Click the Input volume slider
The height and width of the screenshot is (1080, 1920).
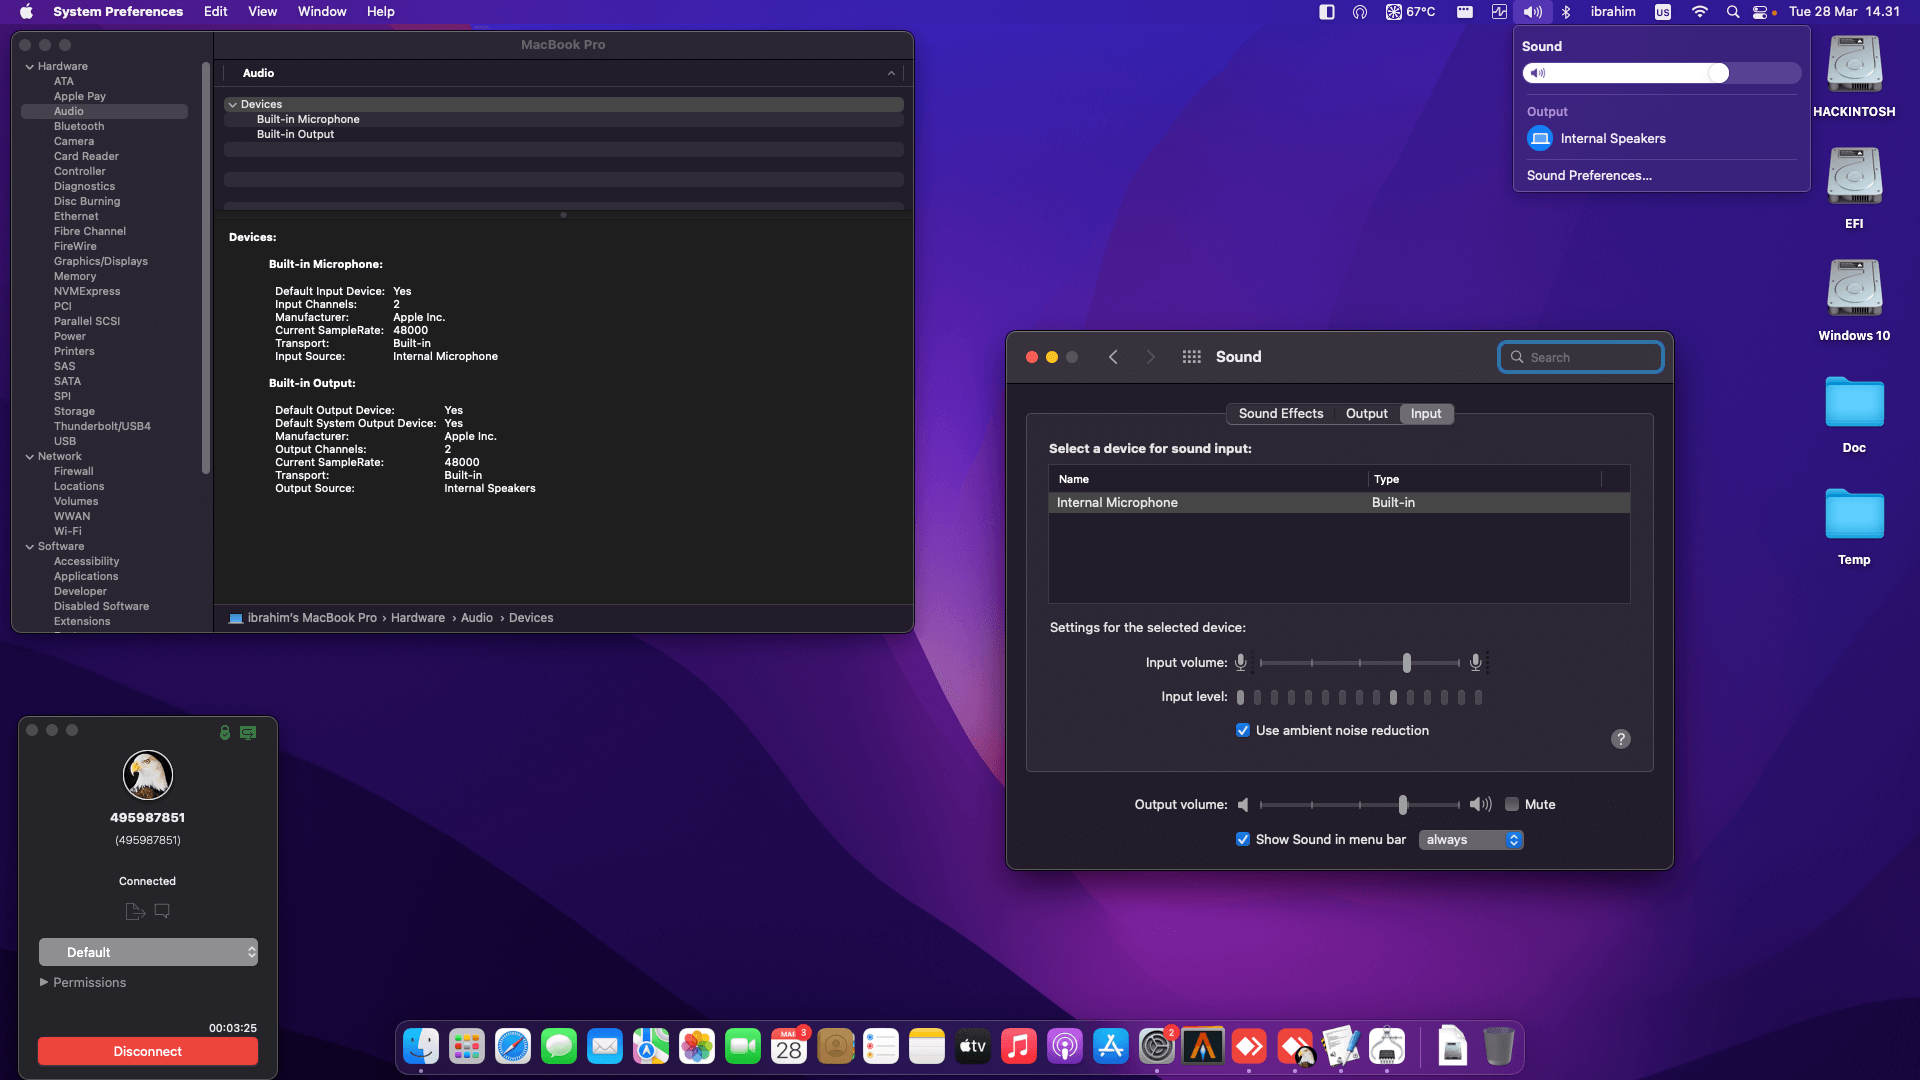[x=1360, y=663]
